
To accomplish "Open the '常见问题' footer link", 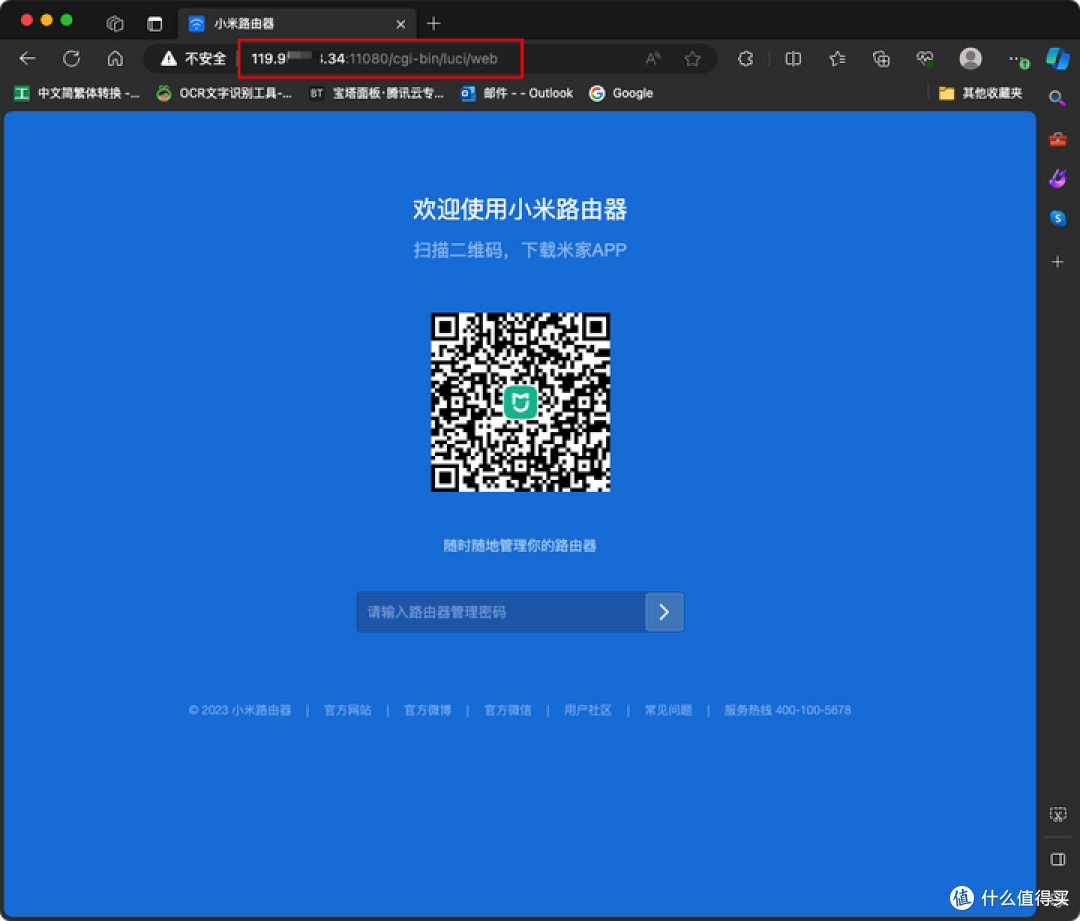I will [668, 710].
